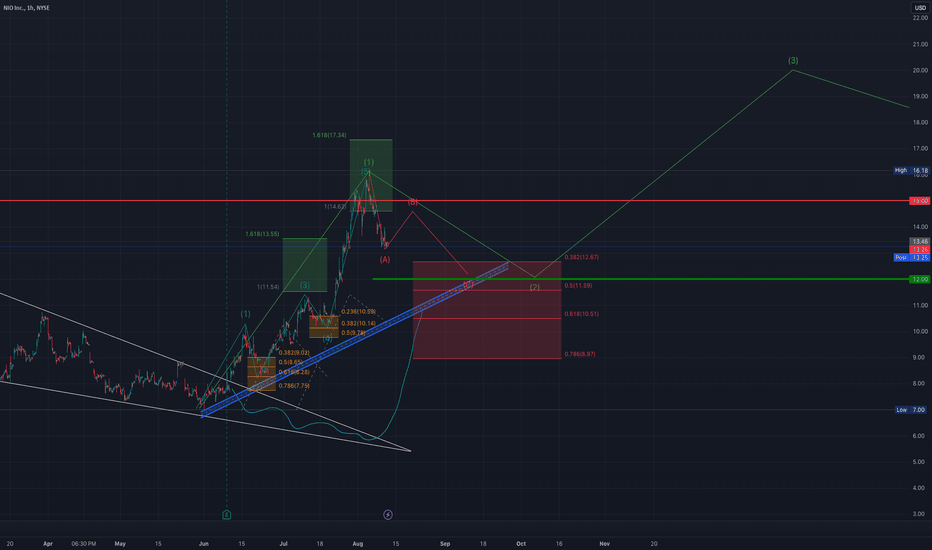Click the gray 13.46 price label
This screenshot has width=932, height=550.
tap(920, 241)
